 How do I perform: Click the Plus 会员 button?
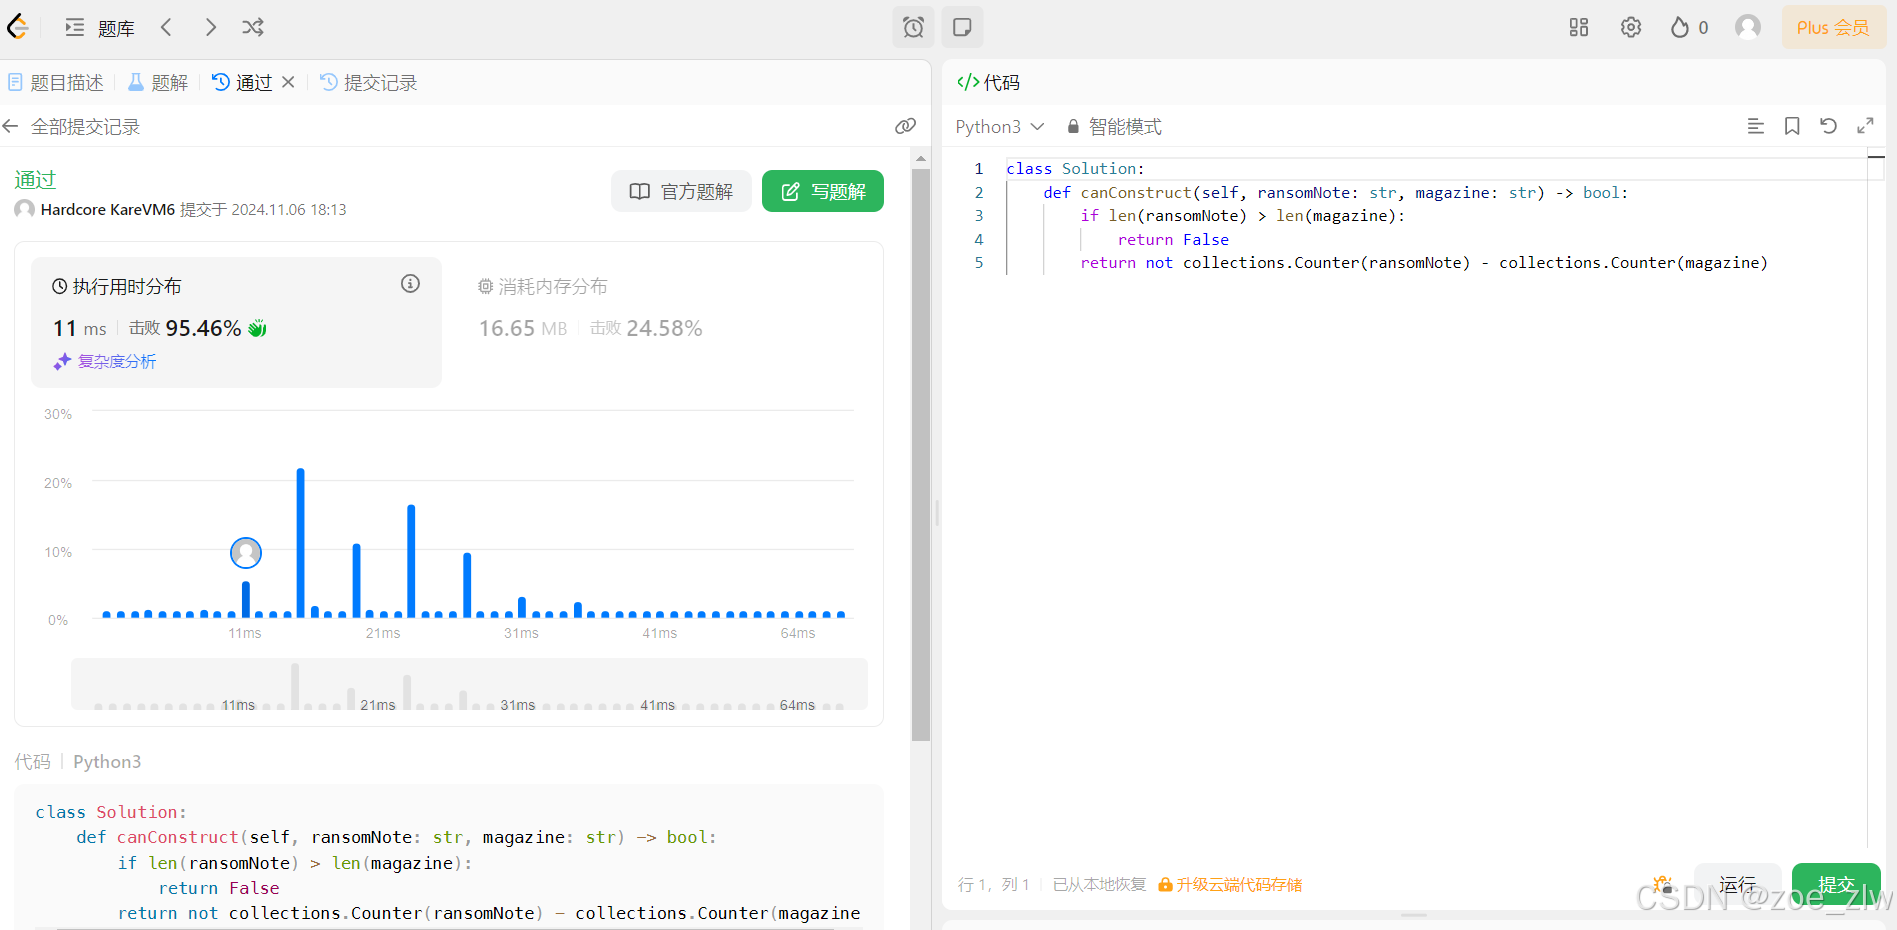pyautogui.click(x=1833, y=27)
